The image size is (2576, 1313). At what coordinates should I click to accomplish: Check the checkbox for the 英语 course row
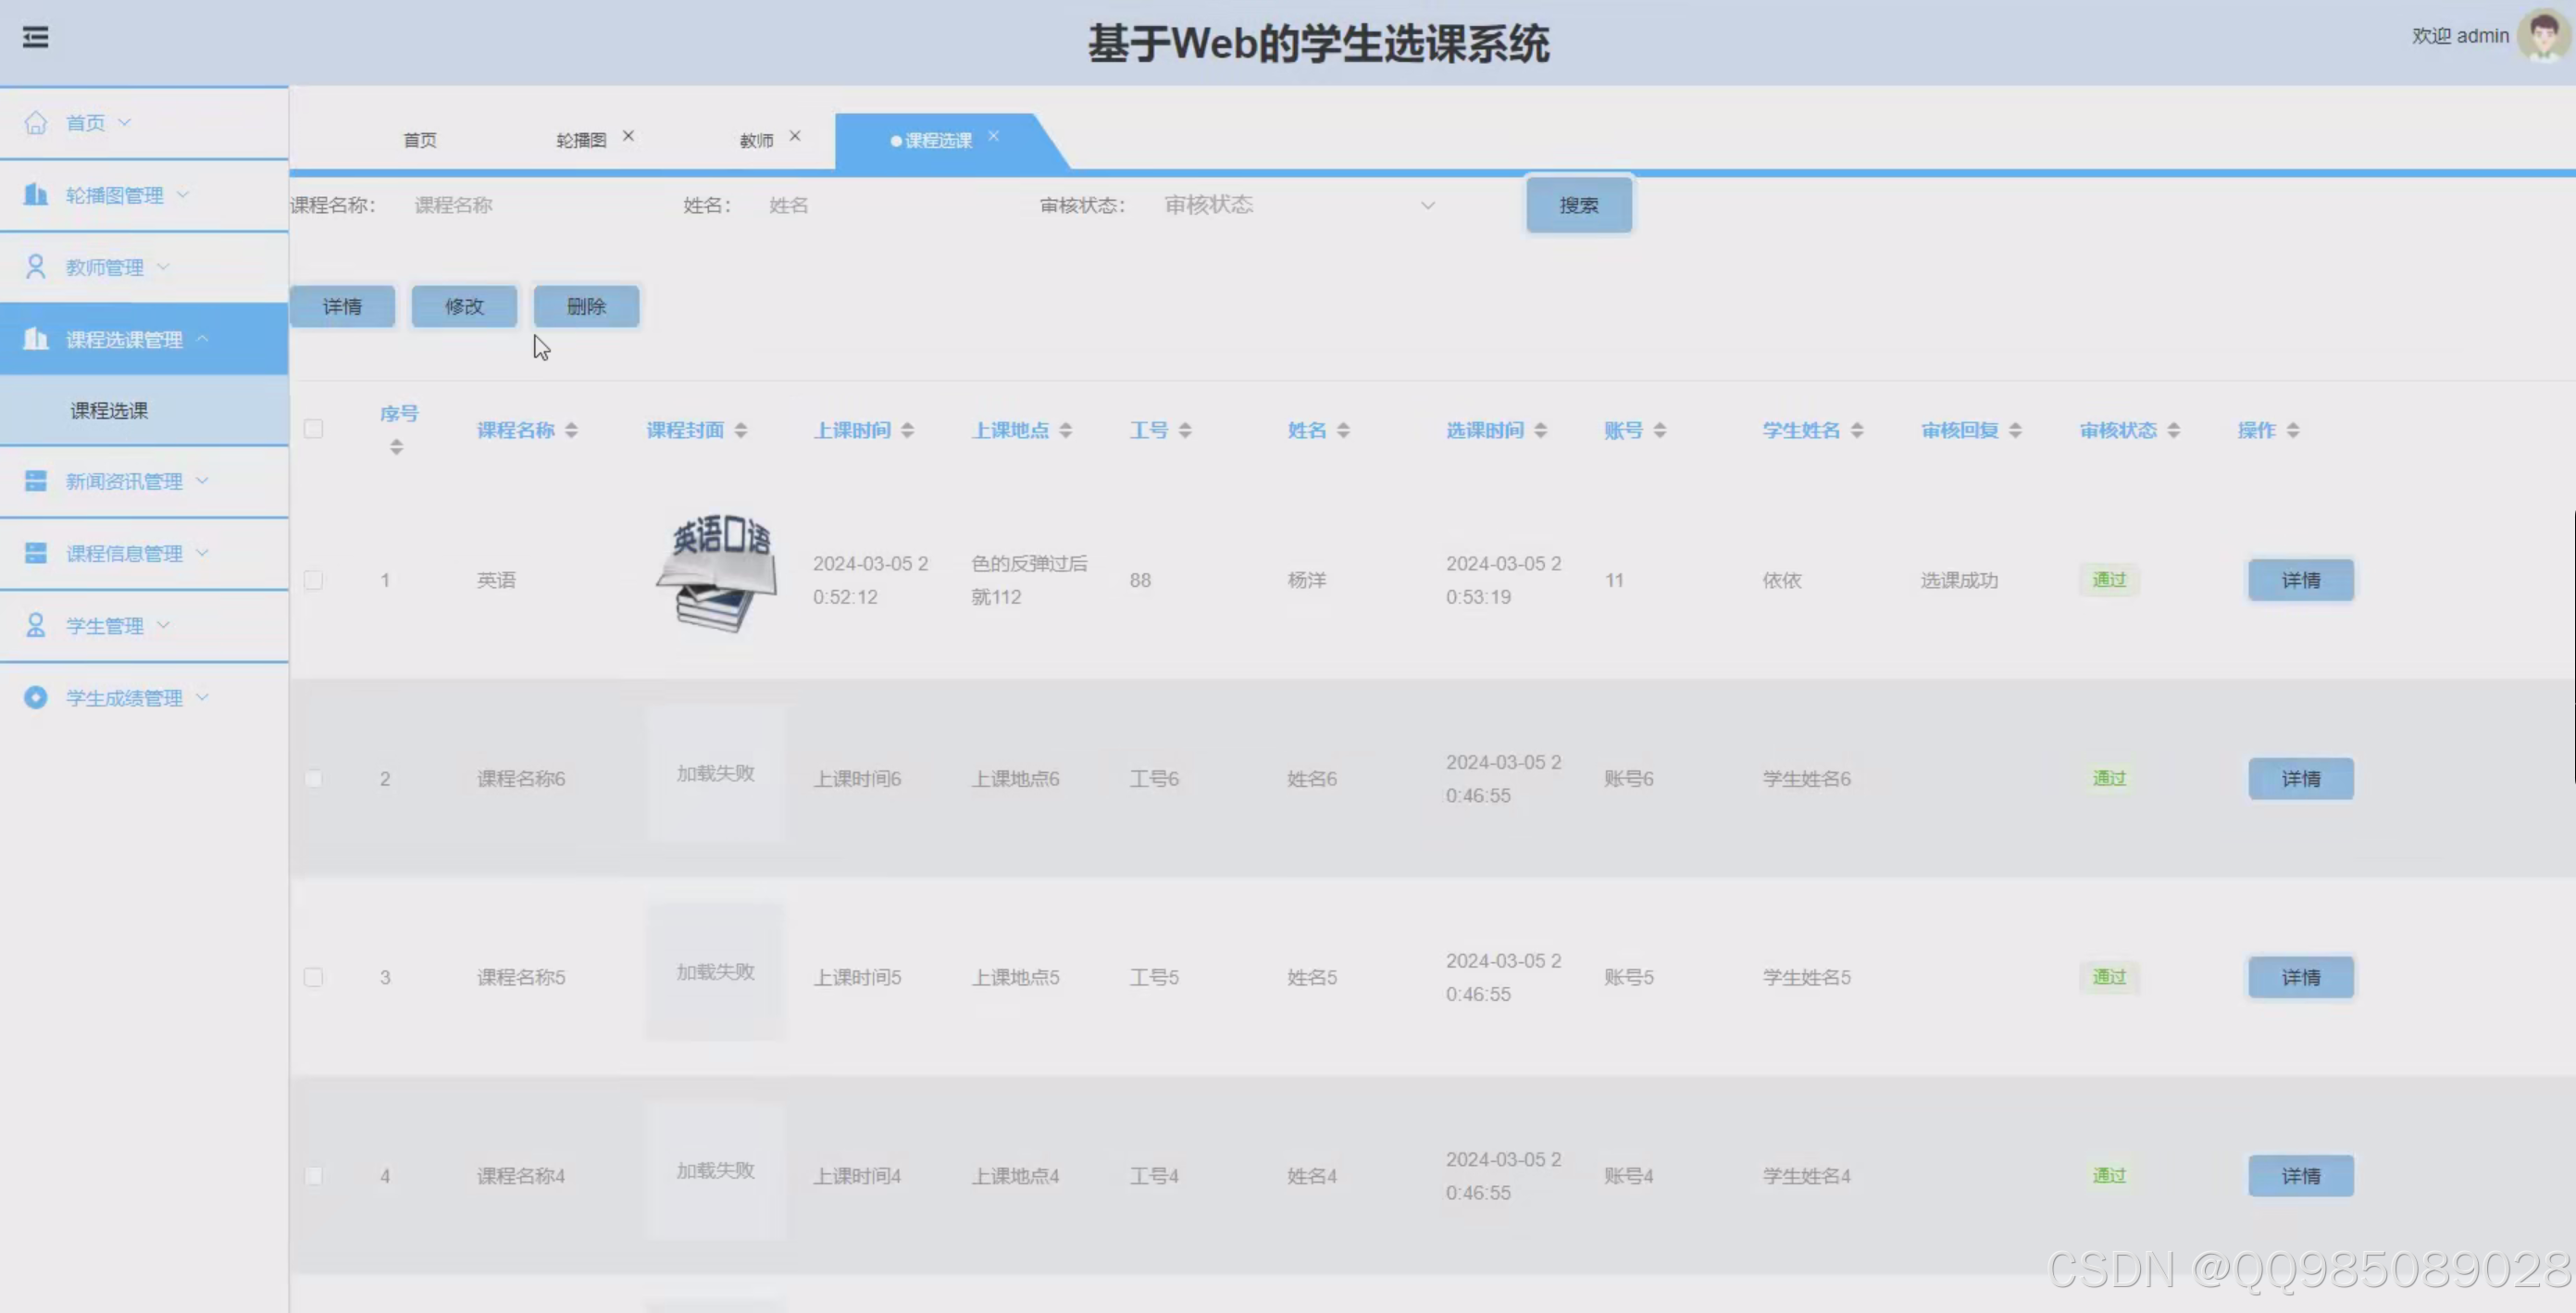(x=314, y=579)
